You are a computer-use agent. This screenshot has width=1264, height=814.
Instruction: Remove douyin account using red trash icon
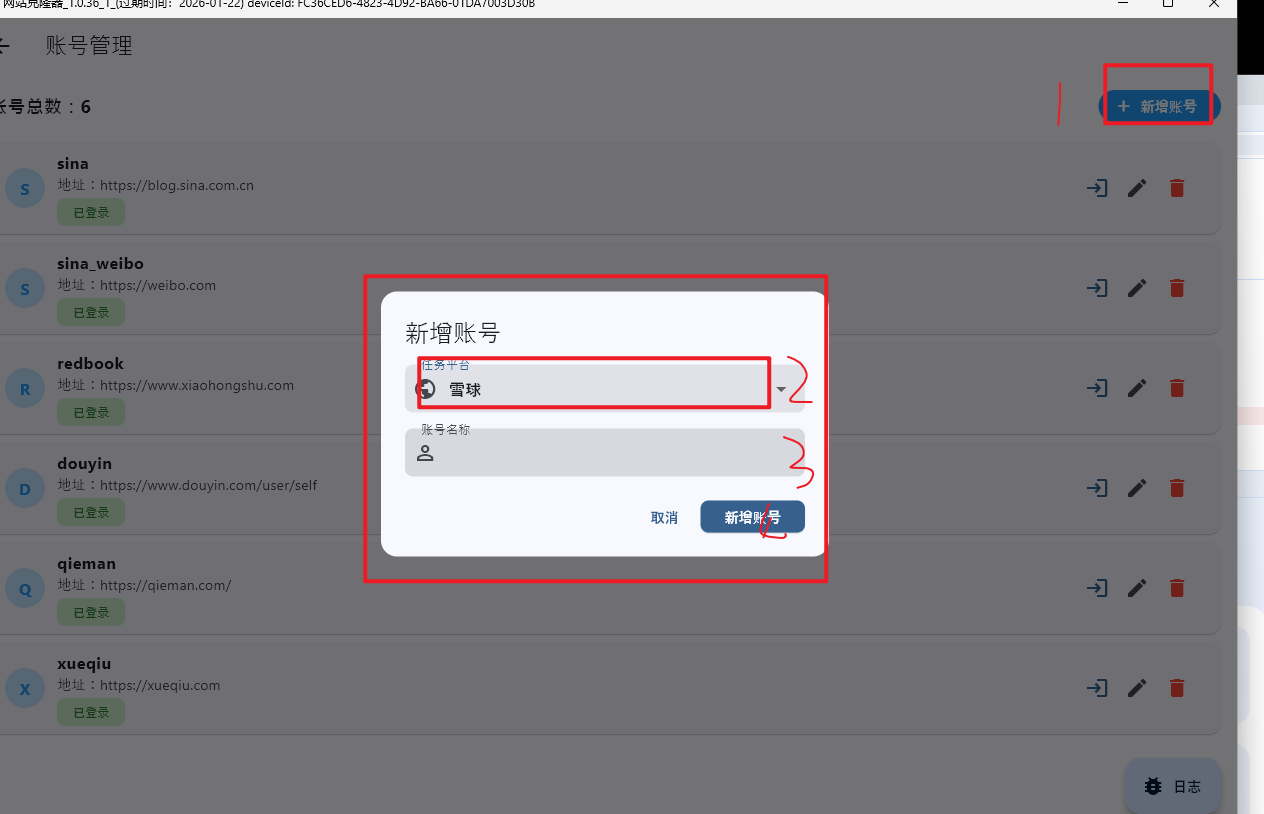(1177, 488)
